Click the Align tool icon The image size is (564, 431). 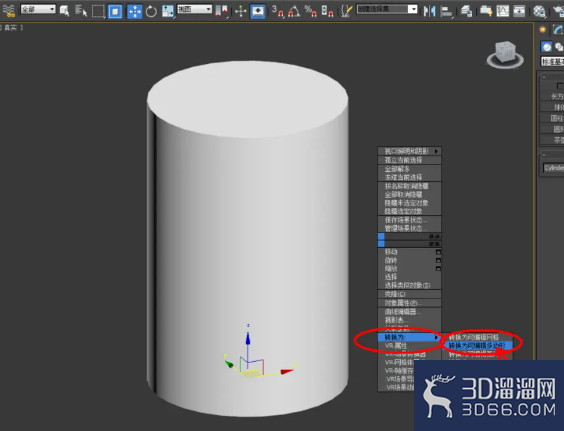coord(446,11)
